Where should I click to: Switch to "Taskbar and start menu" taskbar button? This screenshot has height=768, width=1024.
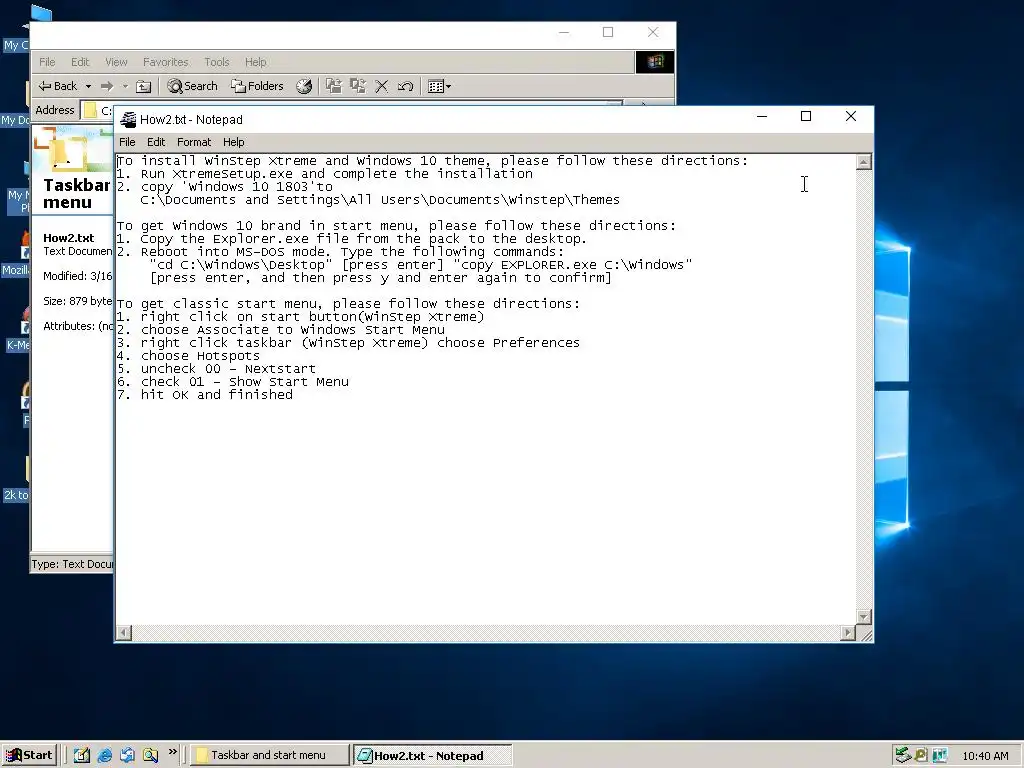click(270, 756)
